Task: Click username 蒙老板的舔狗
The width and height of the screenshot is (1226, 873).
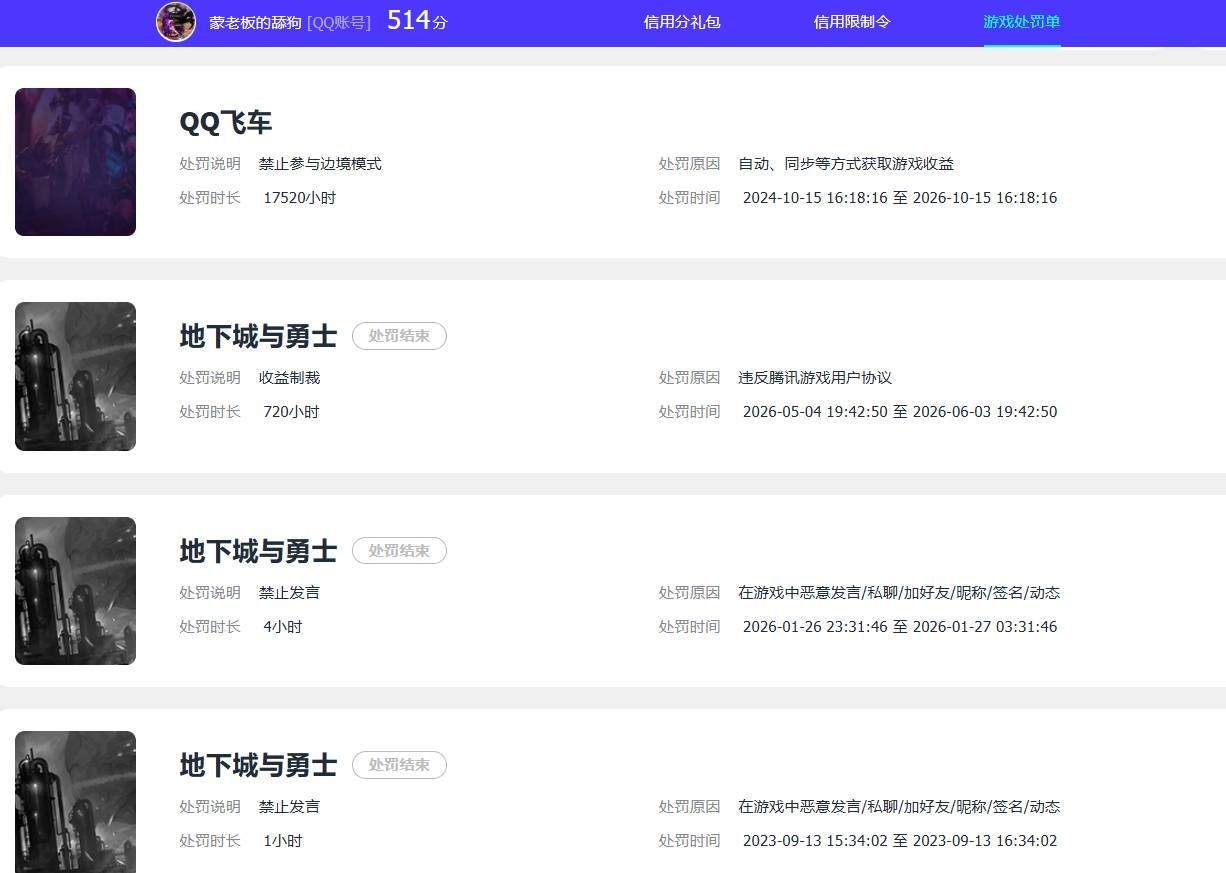Action: coord(255,22)
